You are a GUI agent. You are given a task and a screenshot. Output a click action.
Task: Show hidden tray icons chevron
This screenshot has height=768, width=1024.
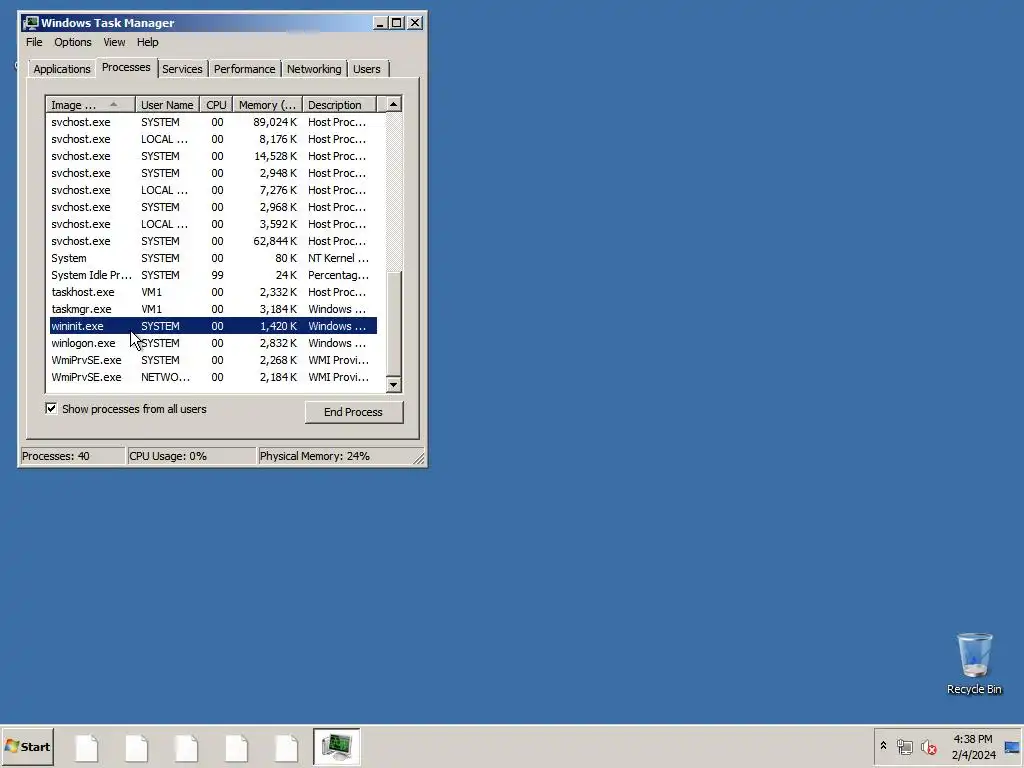(883, 746)
